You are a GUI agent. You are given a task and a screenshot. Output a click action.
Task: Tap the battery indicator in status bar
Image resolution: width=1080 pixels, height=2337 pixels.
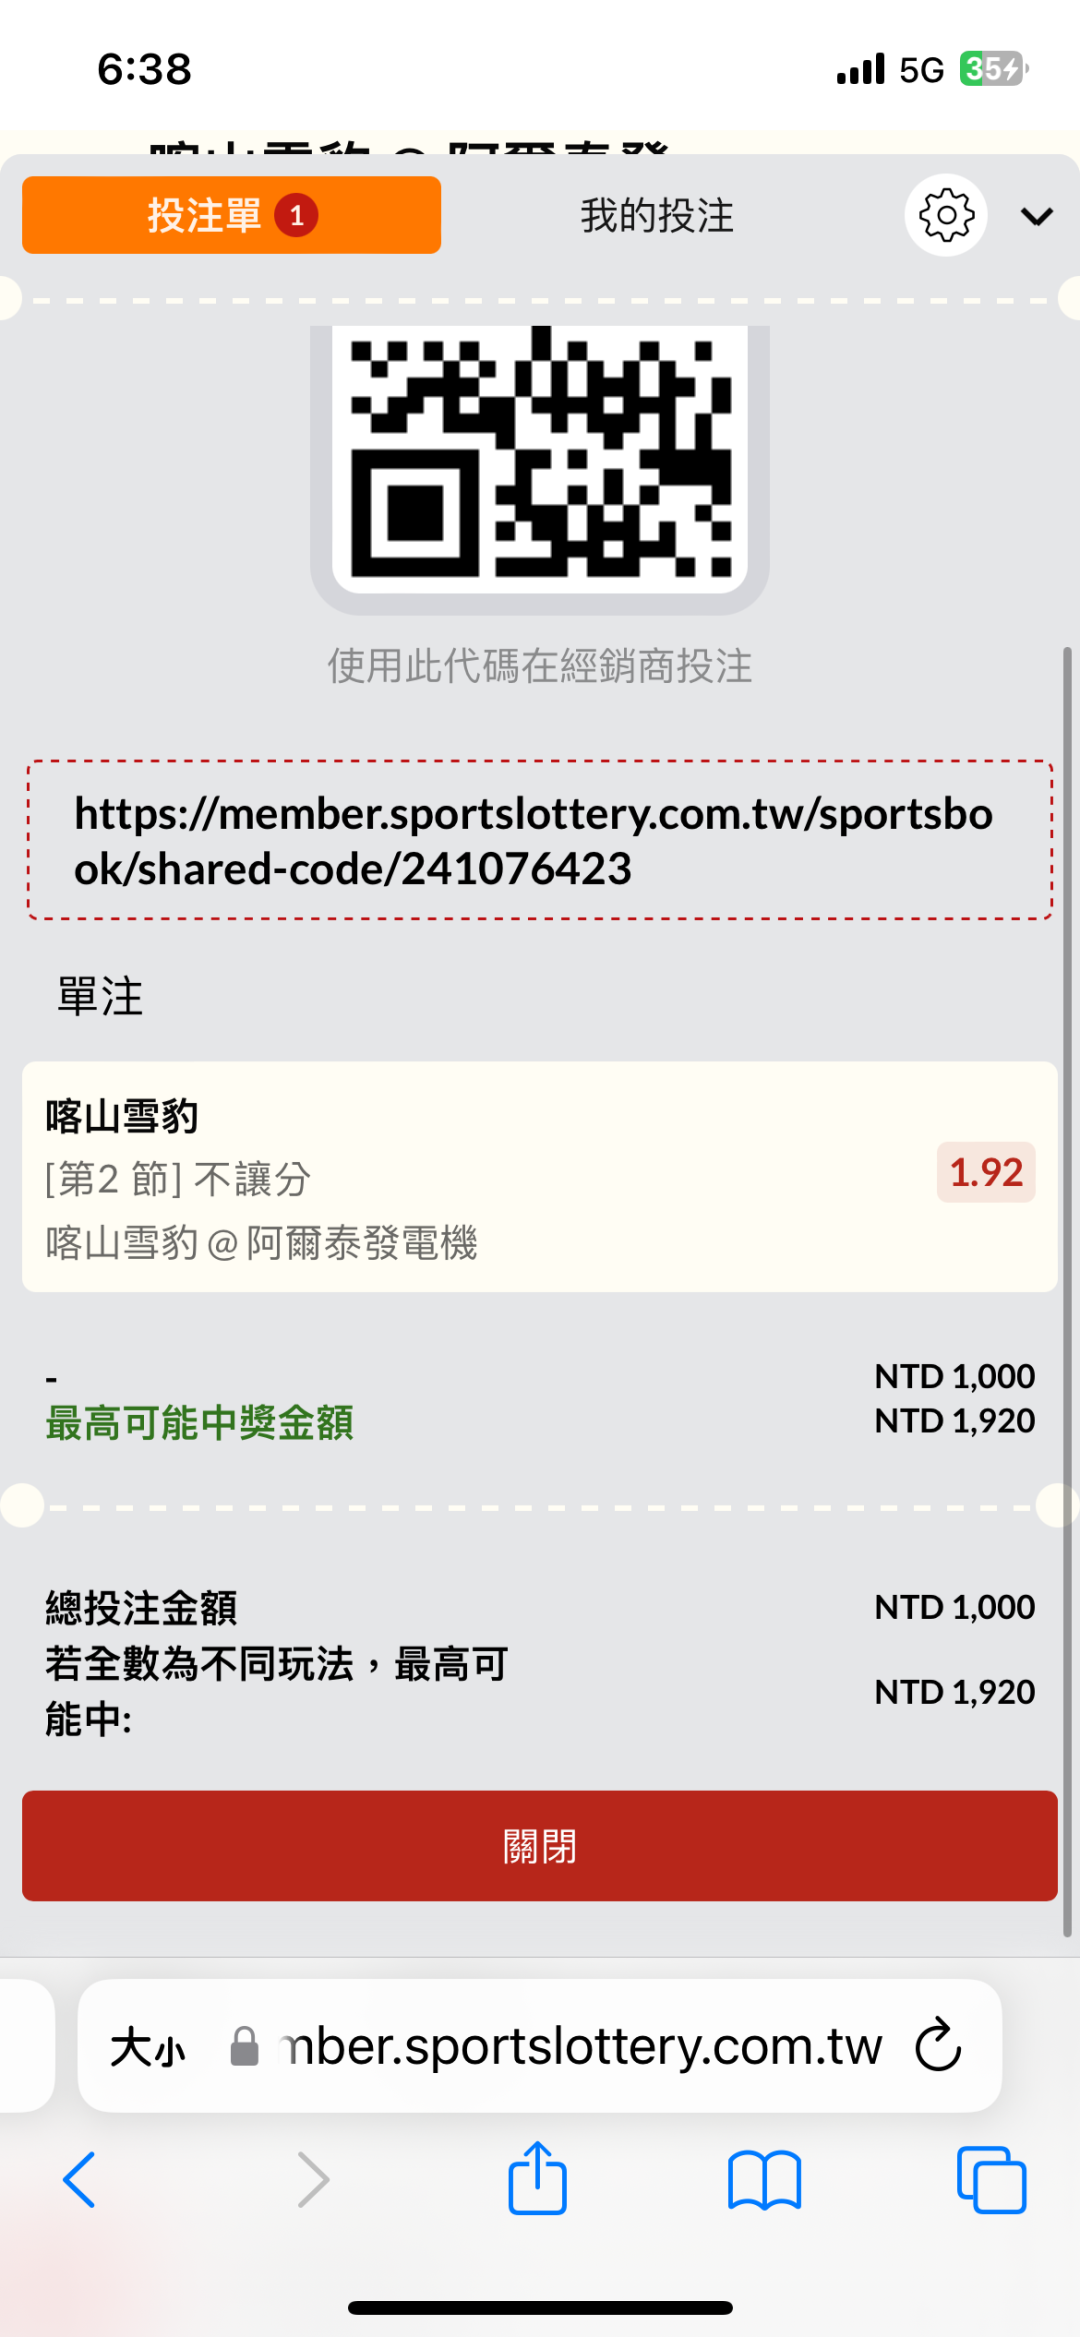click(x=993, y=69)
